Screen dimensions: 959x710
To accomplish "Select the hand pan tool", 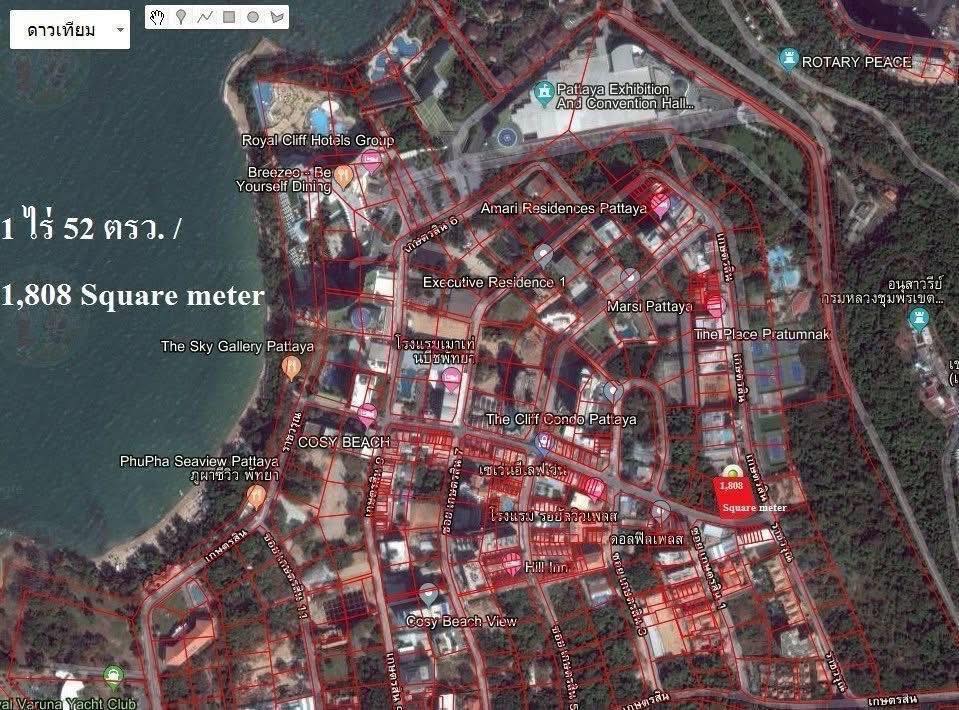I will 156,16.
